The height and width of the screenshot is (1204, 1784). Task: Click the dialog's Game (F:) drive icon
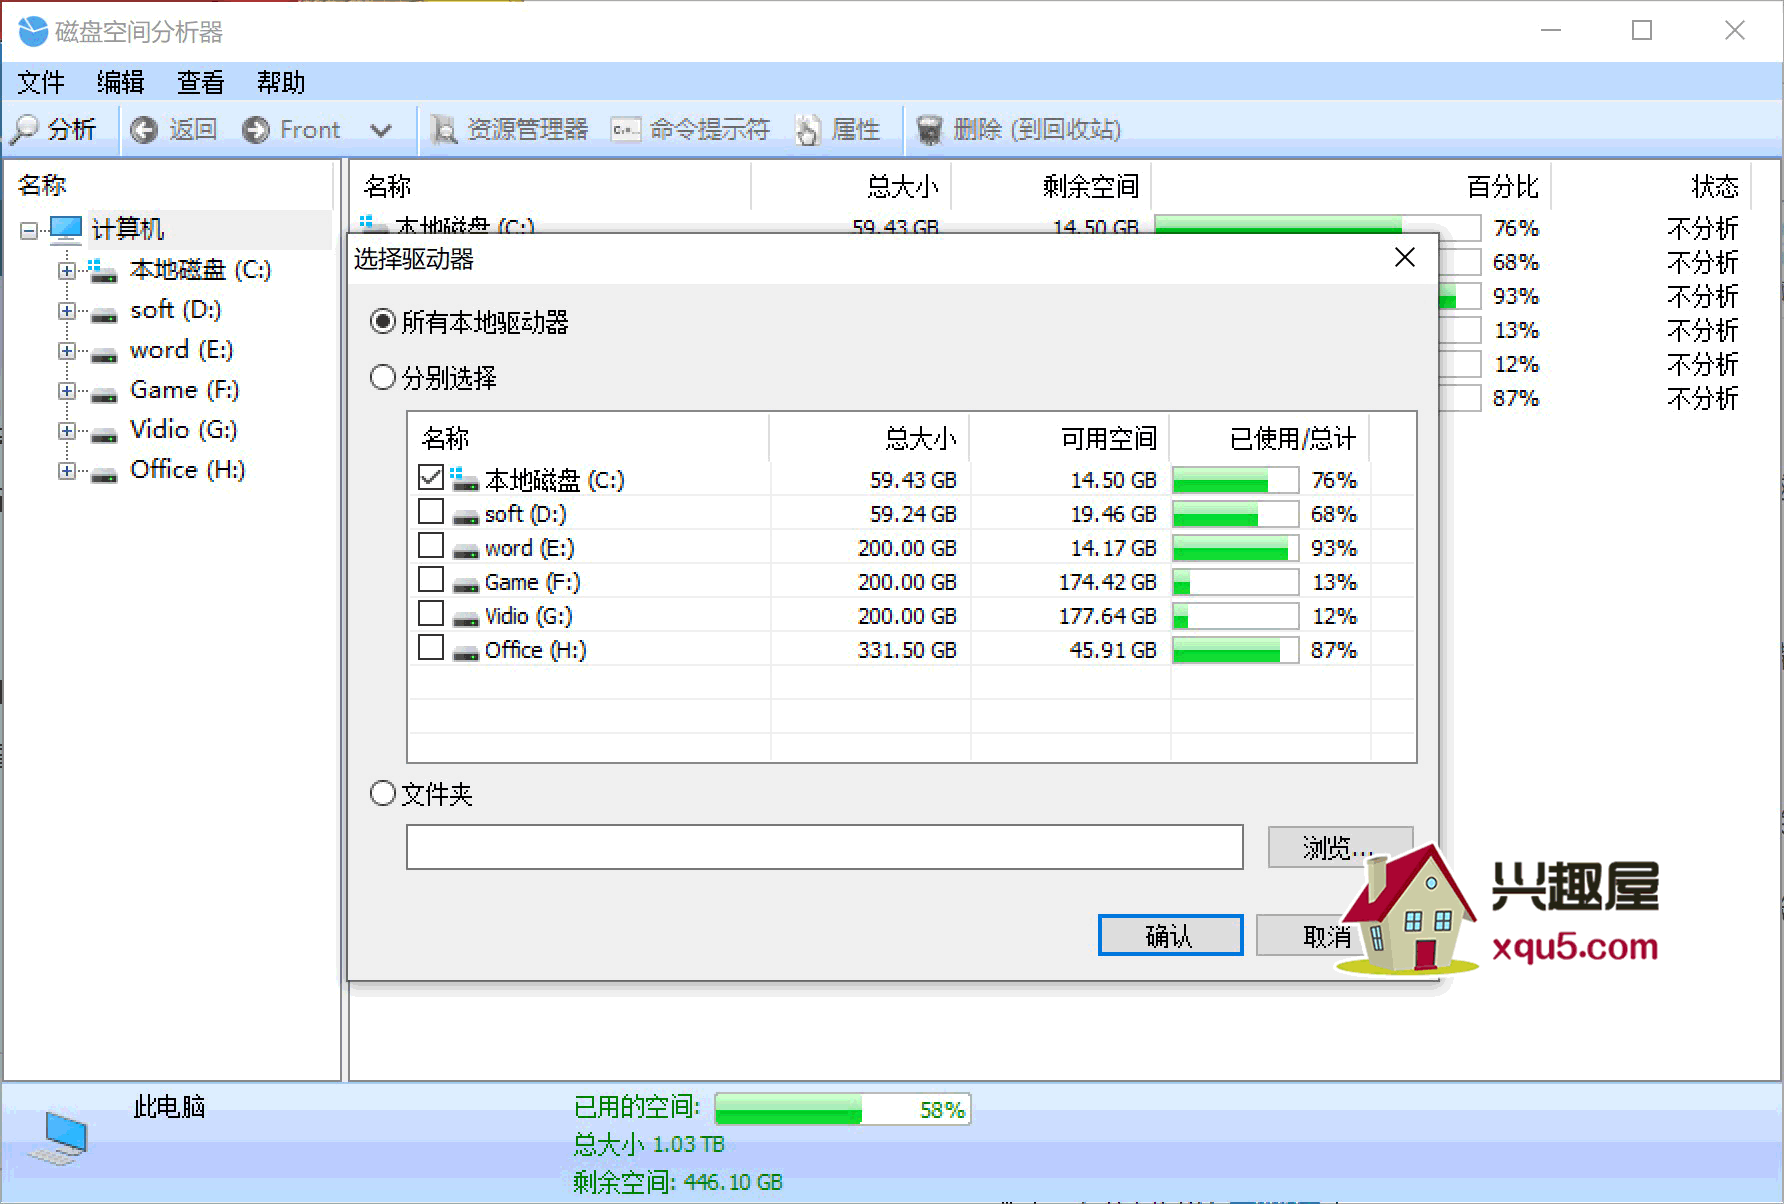pos(465,586)
